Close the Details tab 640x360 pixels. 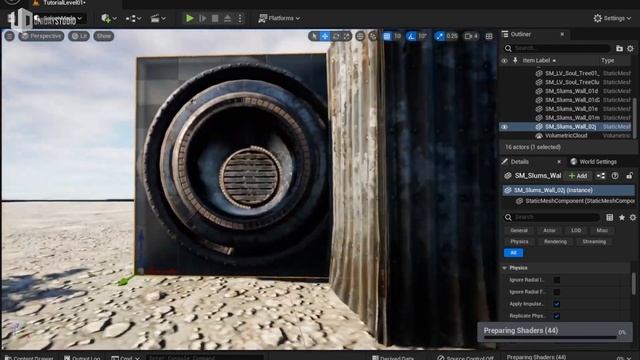point(559,162)
